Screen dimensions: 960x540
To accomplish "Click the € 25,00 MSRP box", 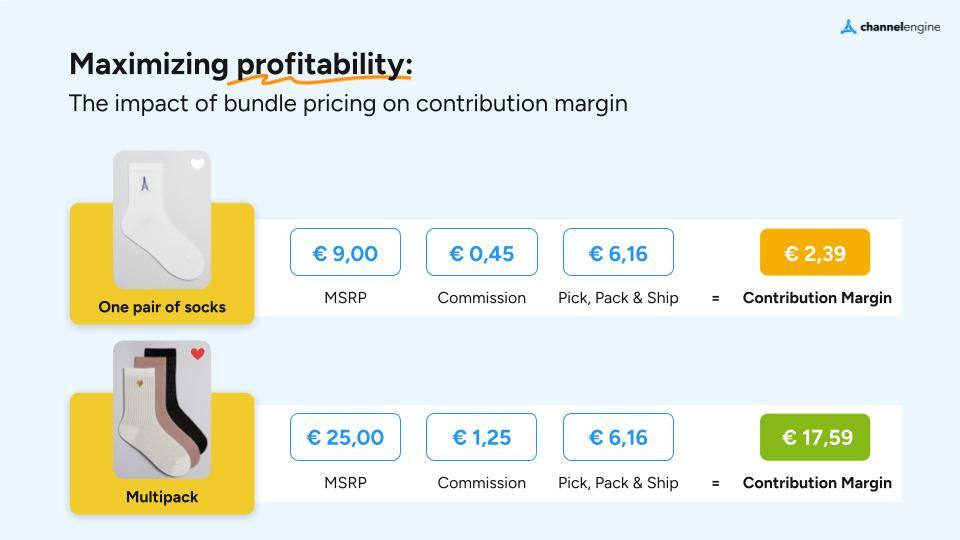I will [x=345, y=437].
